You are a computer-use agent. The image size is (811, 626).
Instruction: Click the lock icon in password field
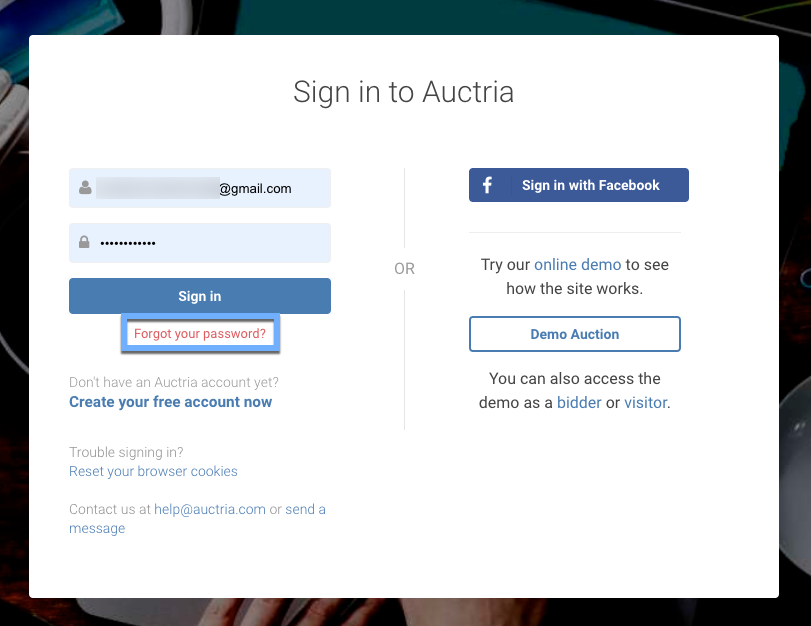point(85,242)
